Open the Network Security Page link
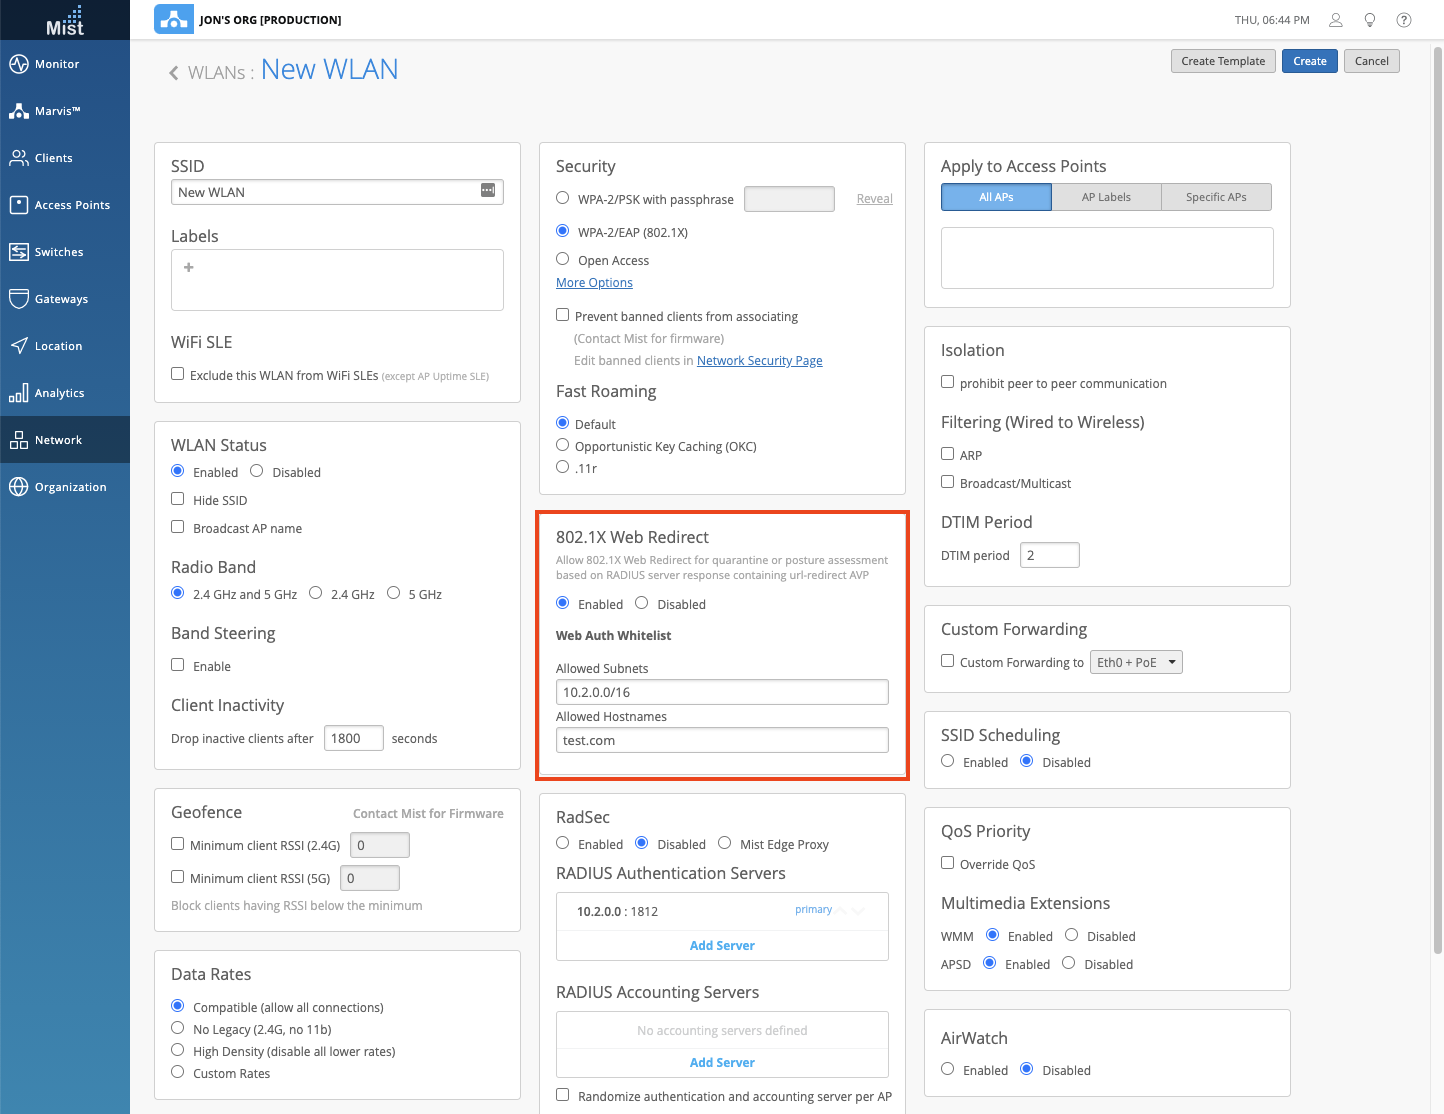1444x1114 pixels. tap(759, 361)
